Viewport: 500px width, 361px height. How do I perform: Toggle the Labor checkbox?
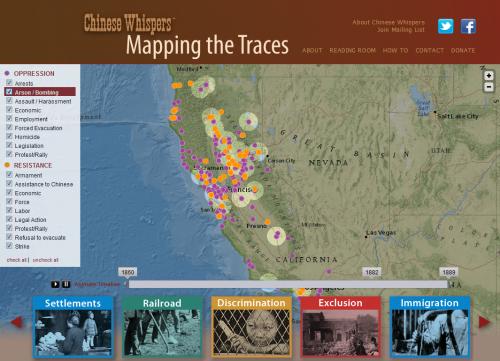[x=9, y=210]
